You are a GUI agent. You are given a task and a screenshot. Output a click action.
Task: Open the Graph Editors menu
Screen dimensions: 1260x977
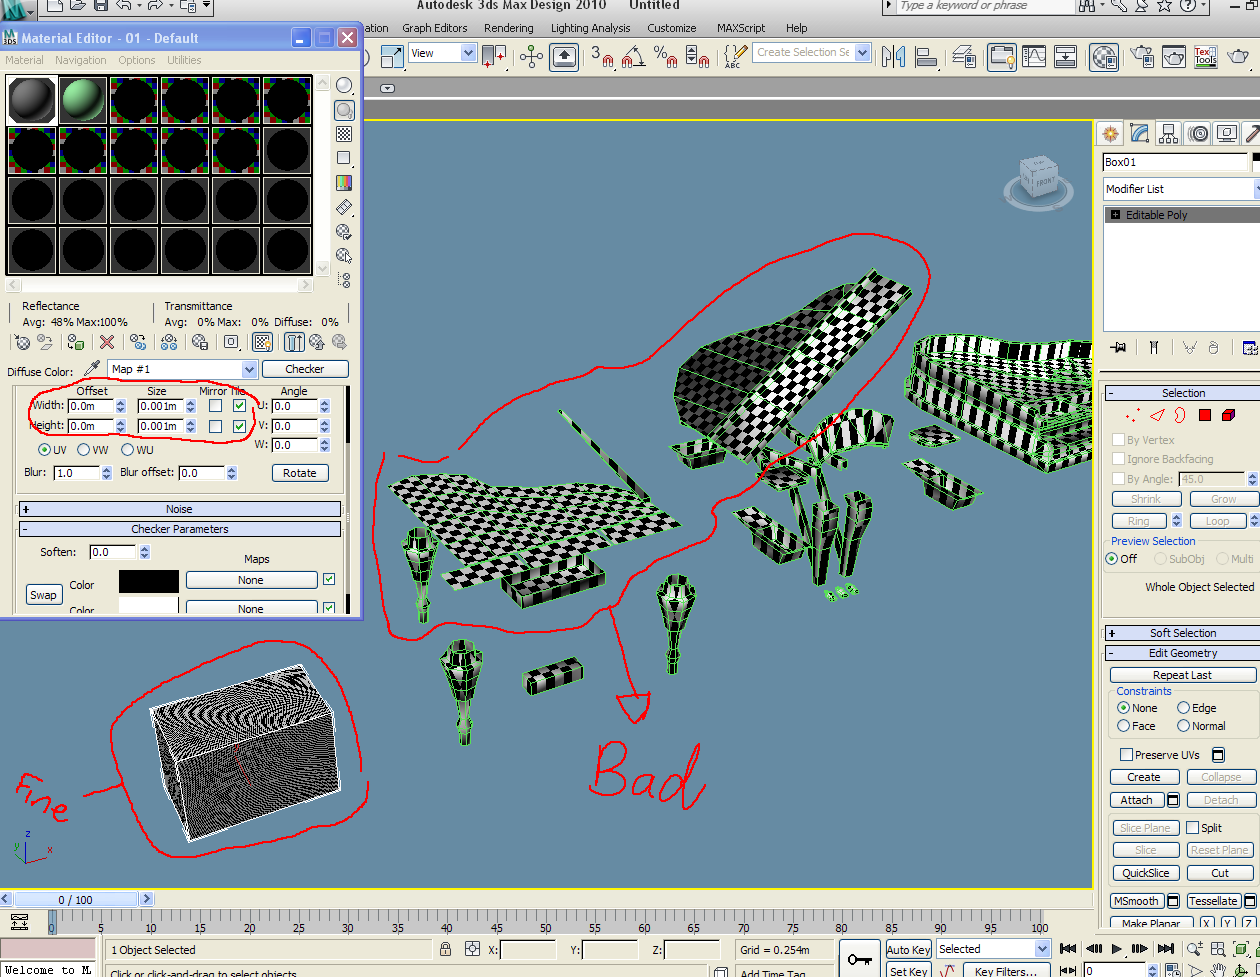(435, 28)
